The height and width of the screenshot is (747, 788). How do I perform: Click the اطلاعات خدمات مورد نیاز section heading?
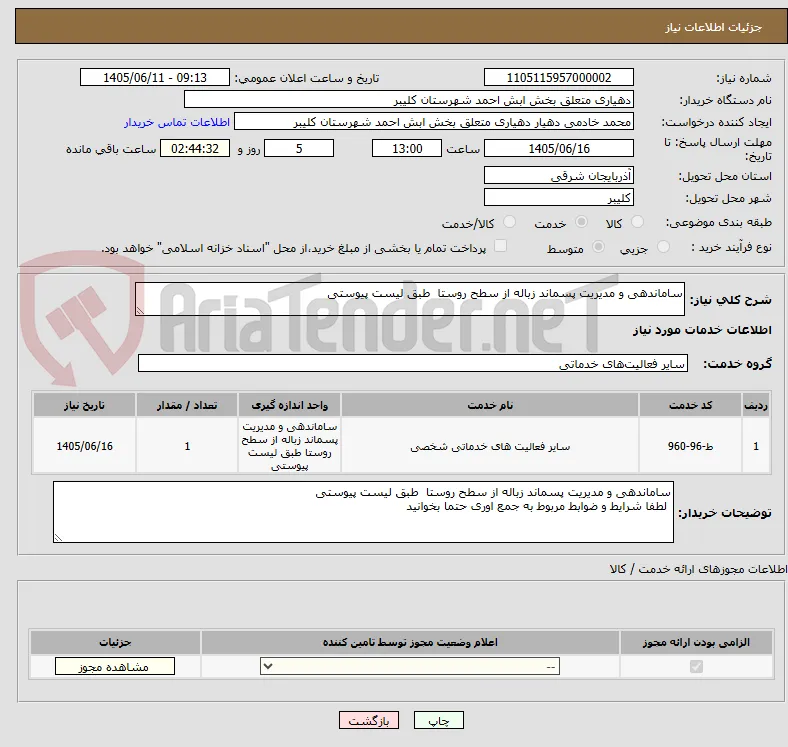(x=702, y=330)
